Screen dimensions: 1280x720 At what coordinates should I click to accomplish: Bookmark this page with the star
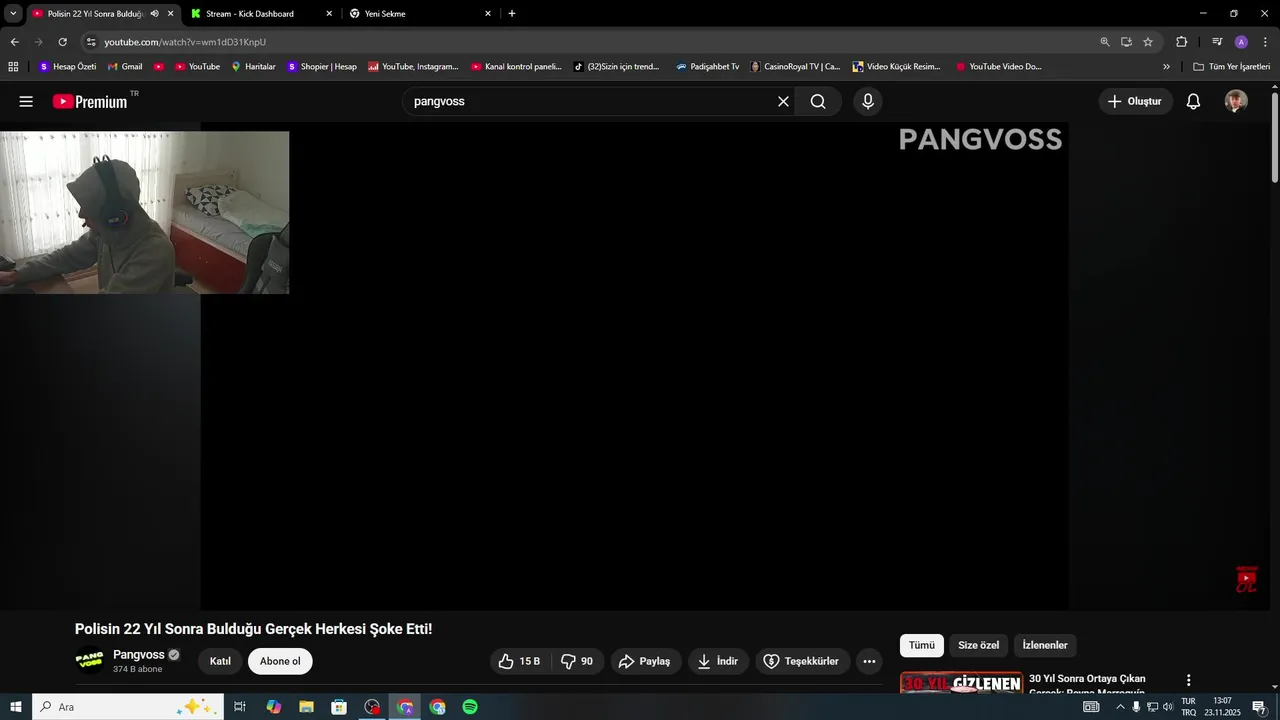pyautogui.click(x=1148, y=42)
